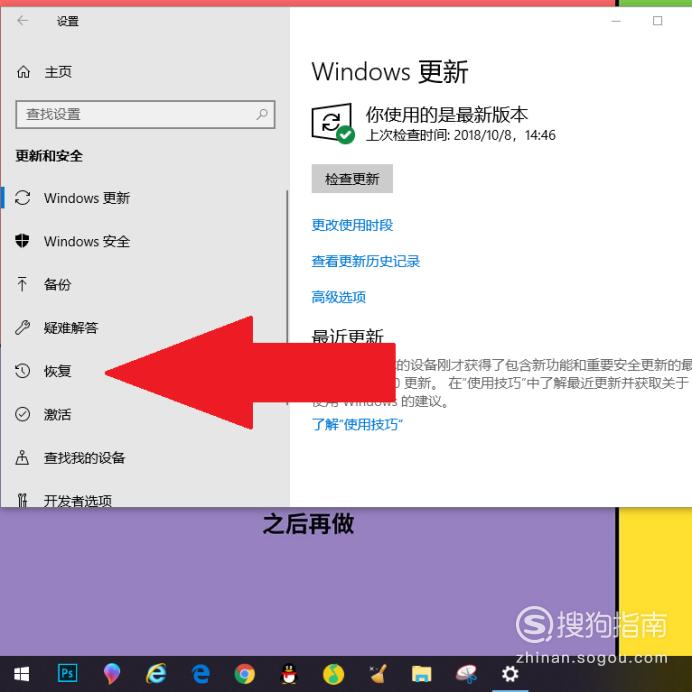692x692 pixels.
Task: Launch Photoshop from the taskbar
Action: point(68,674)
